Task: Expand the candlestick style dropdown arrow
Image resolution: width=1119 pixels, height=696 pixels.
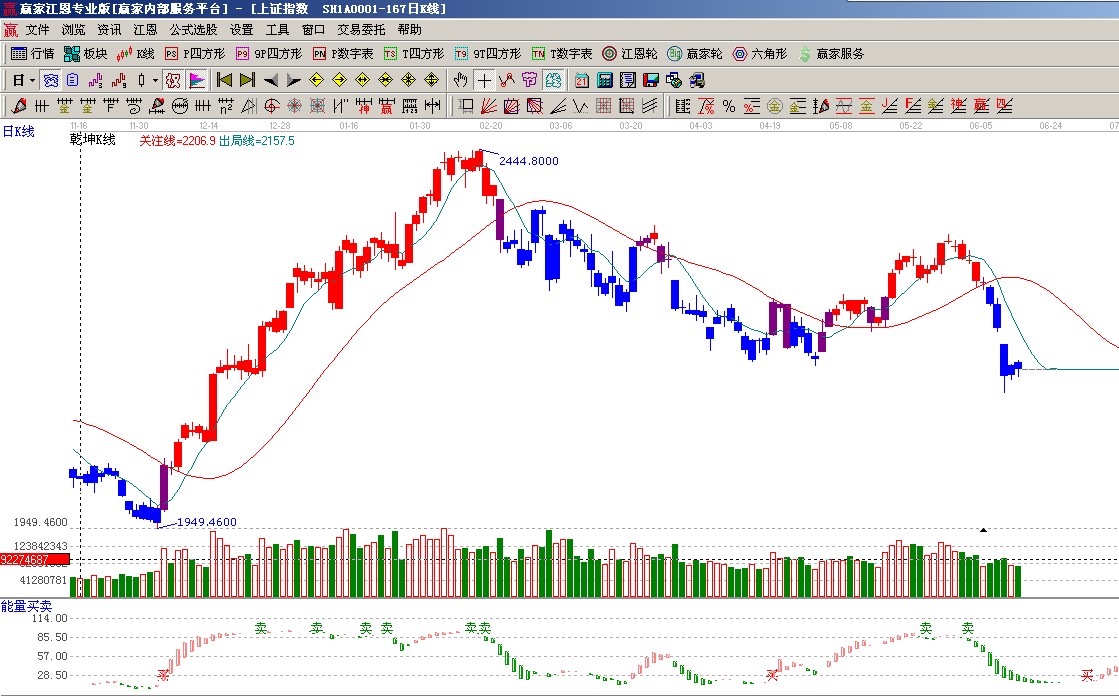Action: click(x=155, y=80)
